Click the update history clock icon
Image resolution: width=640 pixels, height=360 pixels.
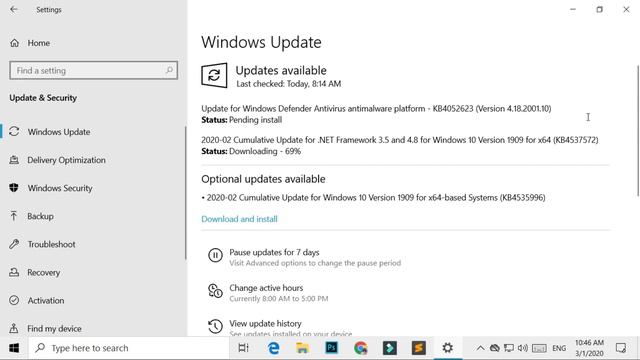click(x=215, y=326)
